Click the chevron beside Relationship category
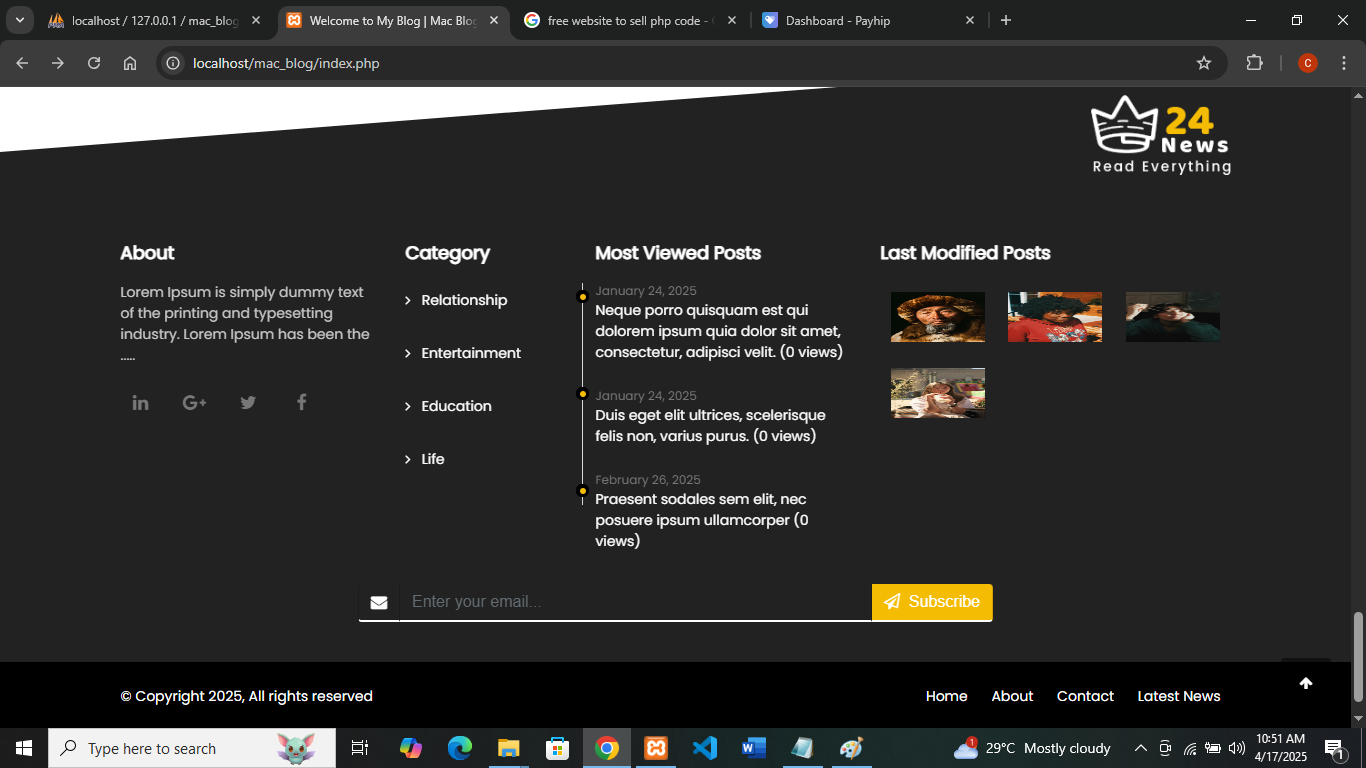The image size is (1366, 768). coord(408,301)
